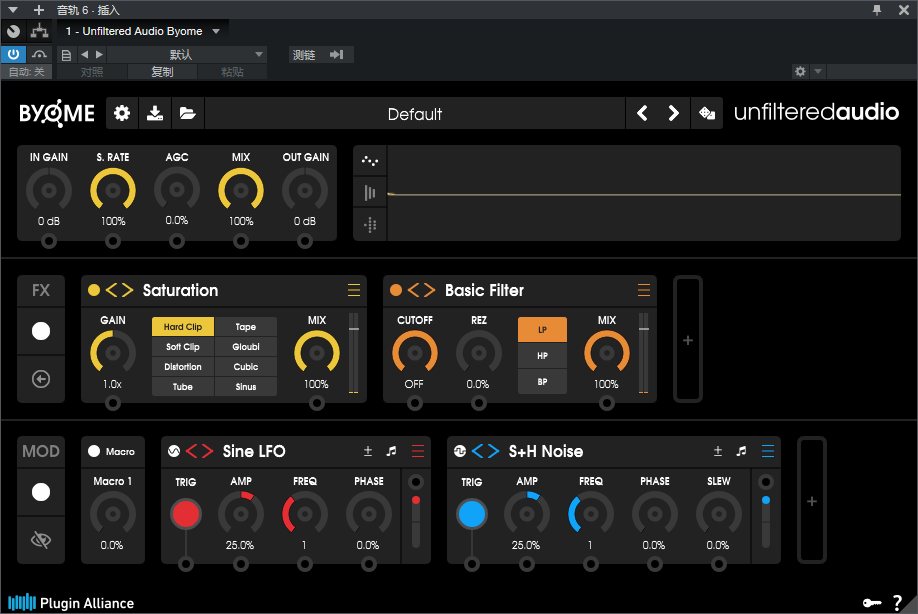The width and height of the screenshot is (918, 614).
Task: Change Sine LFO module type with arrows
Action: tap(200, 451)
